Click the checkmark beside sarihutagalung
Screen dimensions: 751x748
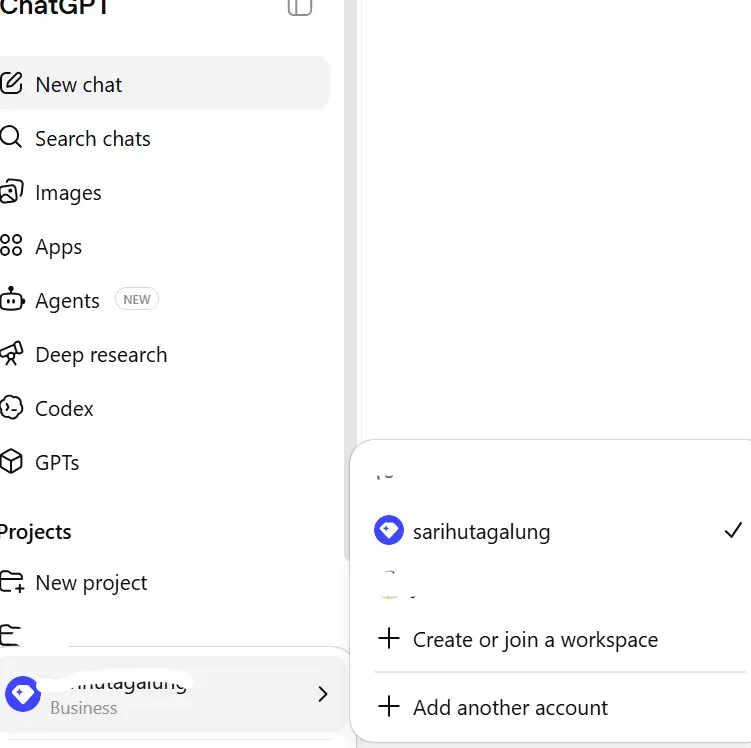coord(733,531)
